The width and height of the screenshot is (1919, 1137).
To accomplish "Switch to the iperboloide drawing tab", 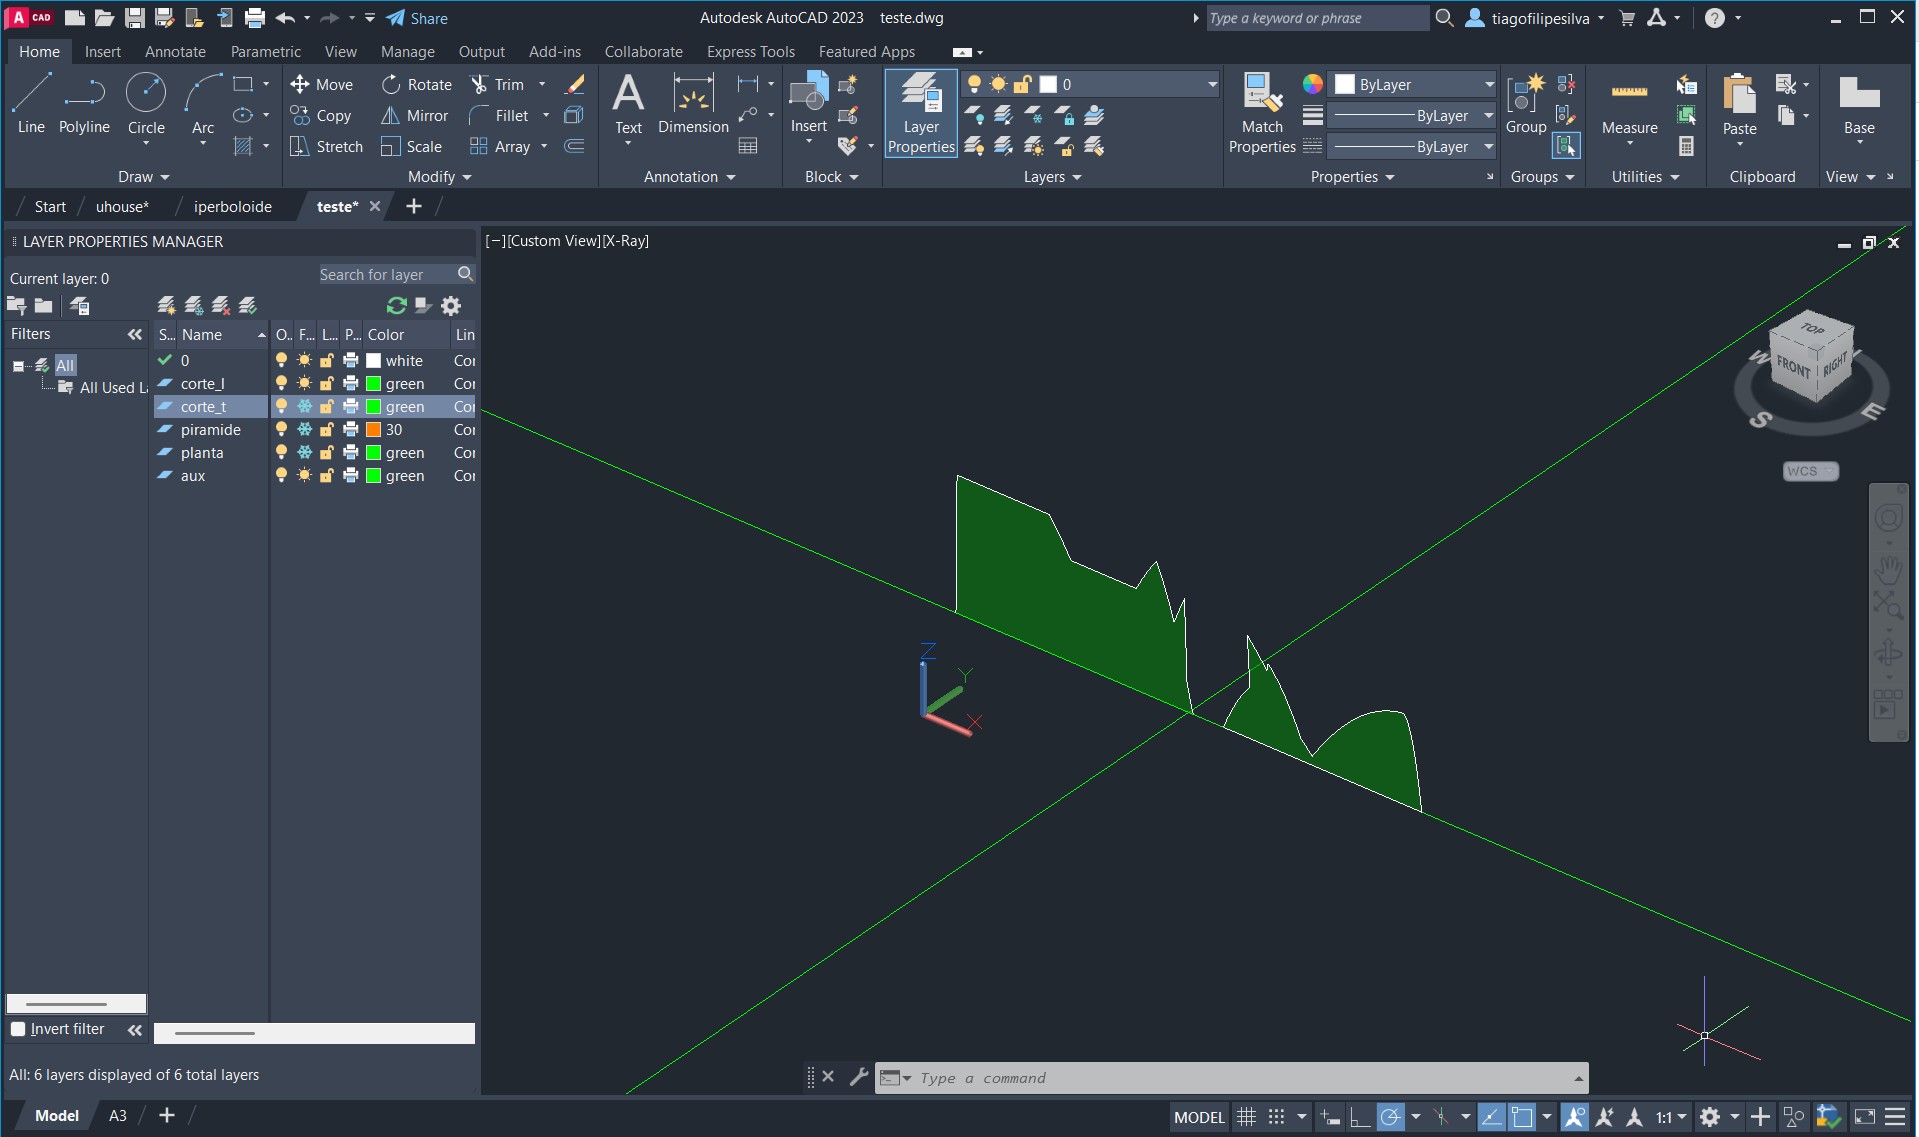I will point(233,207).
